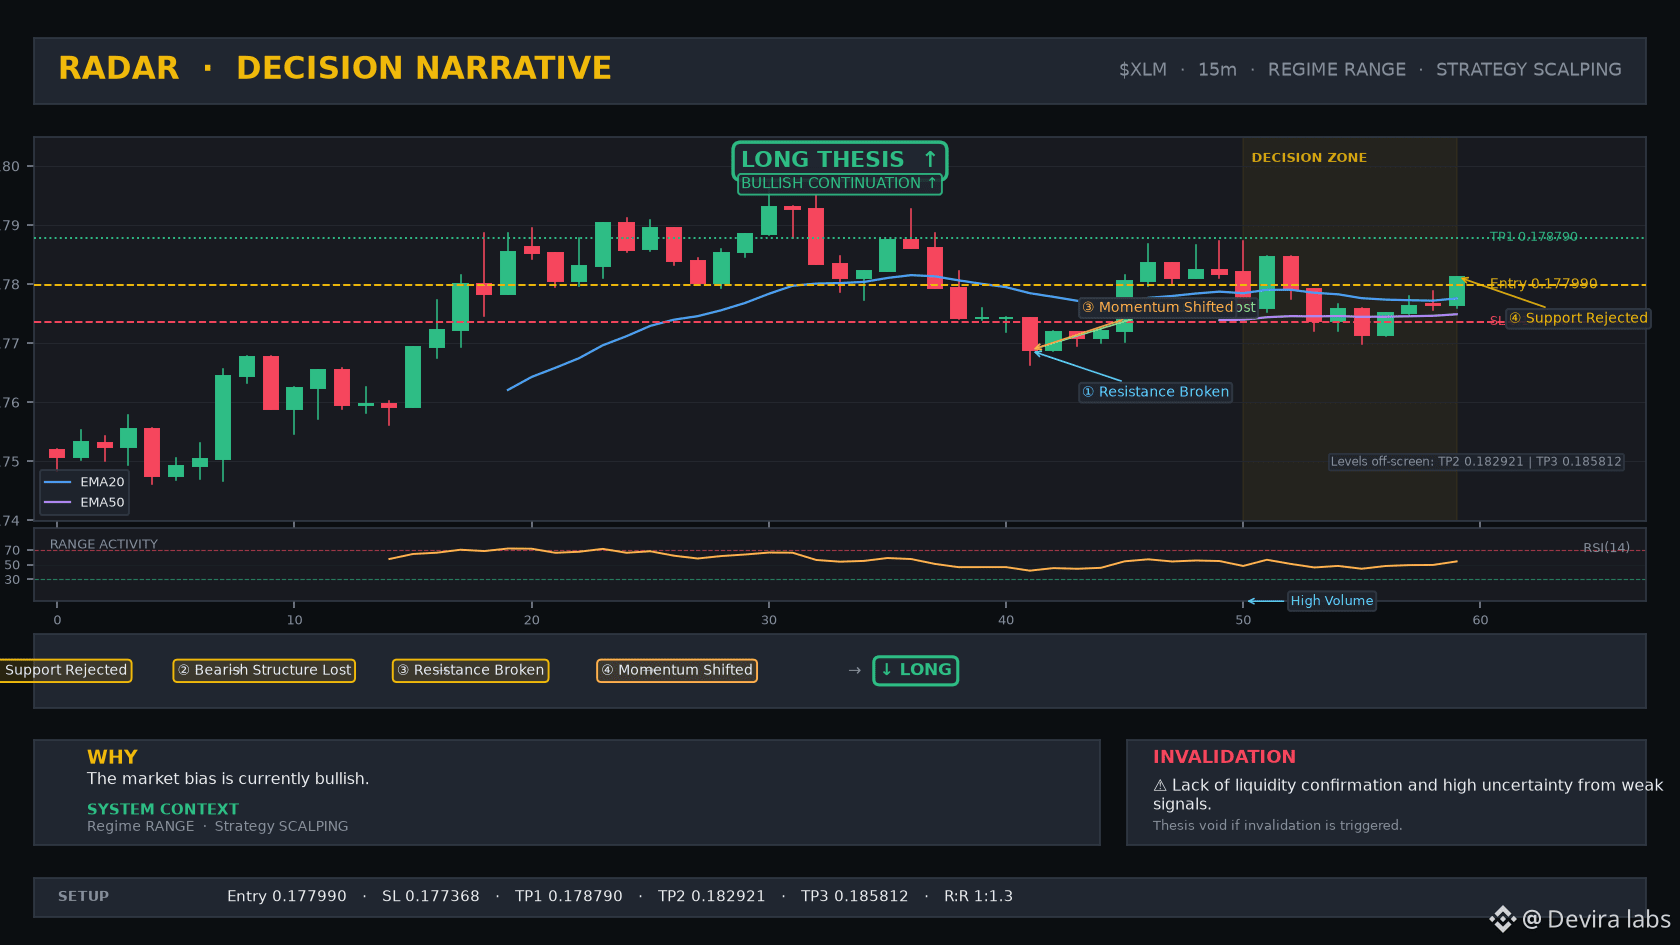Click the LONG THESIS badge
Screen dimensions: 1680x945
(x=840, y=160)
